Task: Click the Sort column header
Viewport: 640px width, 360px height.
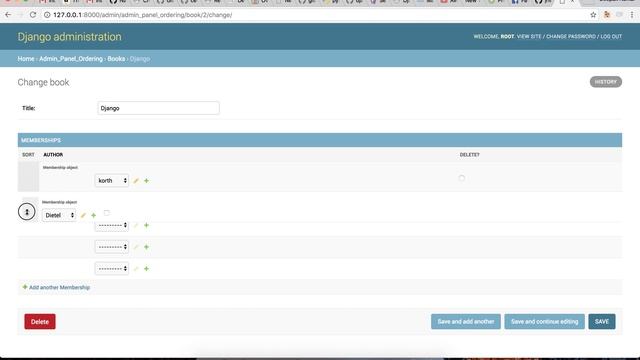Action: (x=28, y=155)
